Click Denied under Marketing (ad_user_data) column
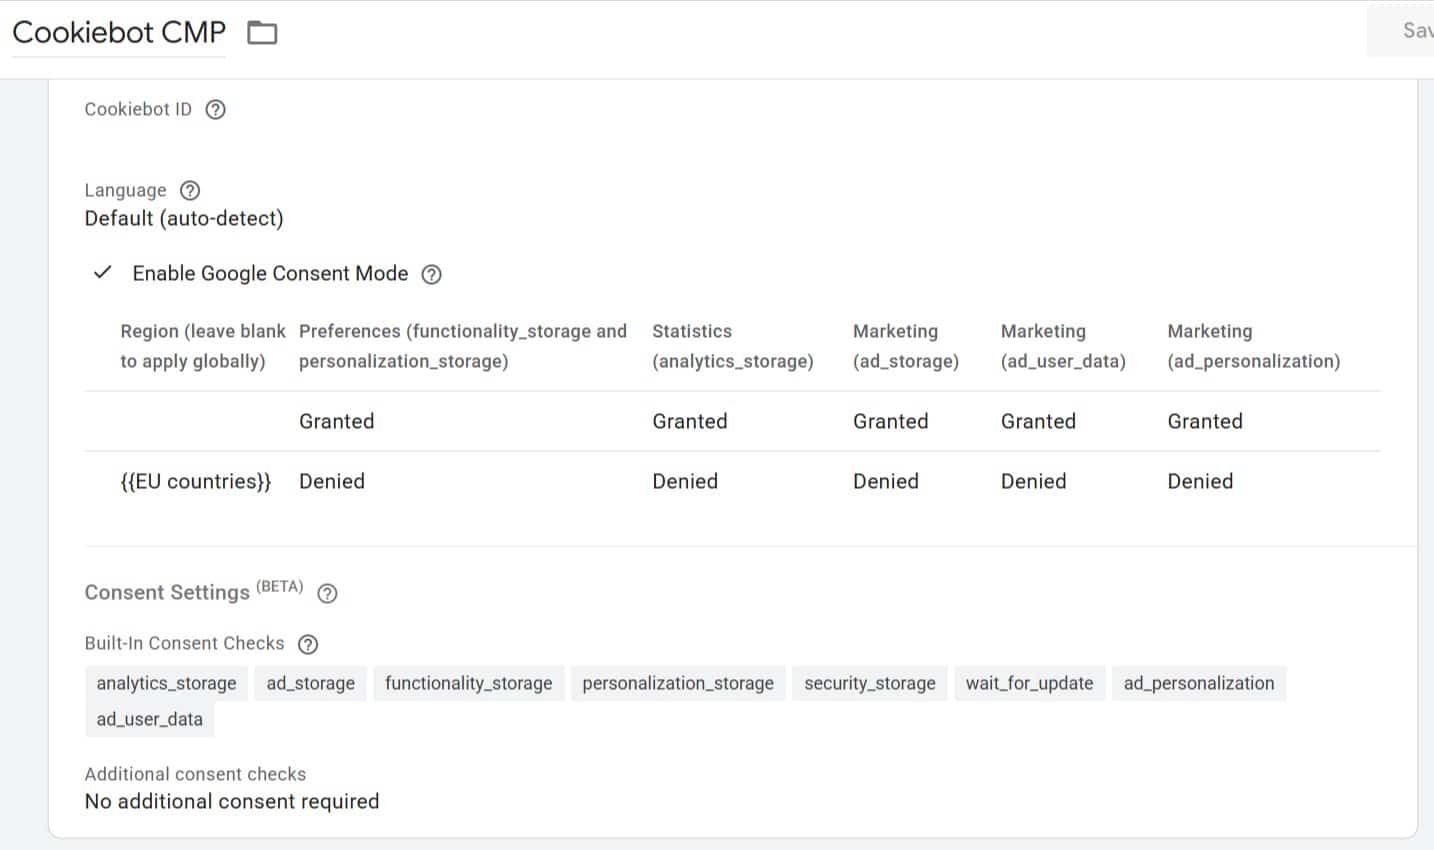This screenshot has height=850, width=1434. click(1034, 481)
